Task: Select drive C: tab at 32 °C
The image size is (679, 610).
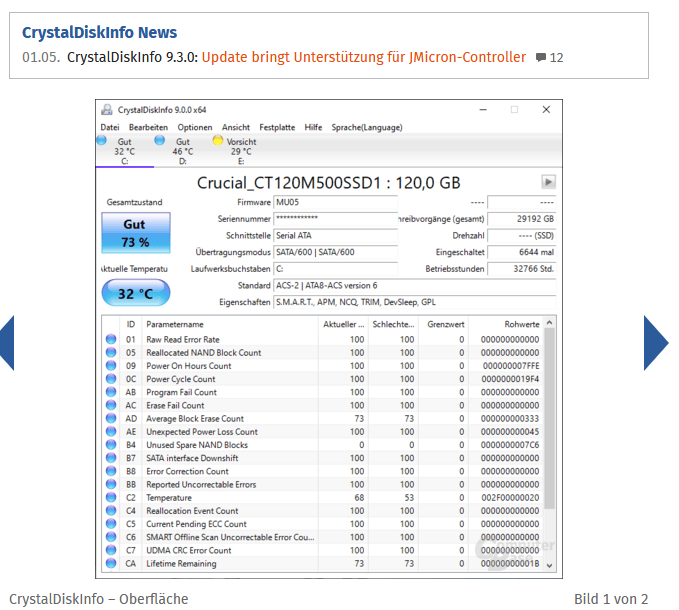Action: [124, 151]
